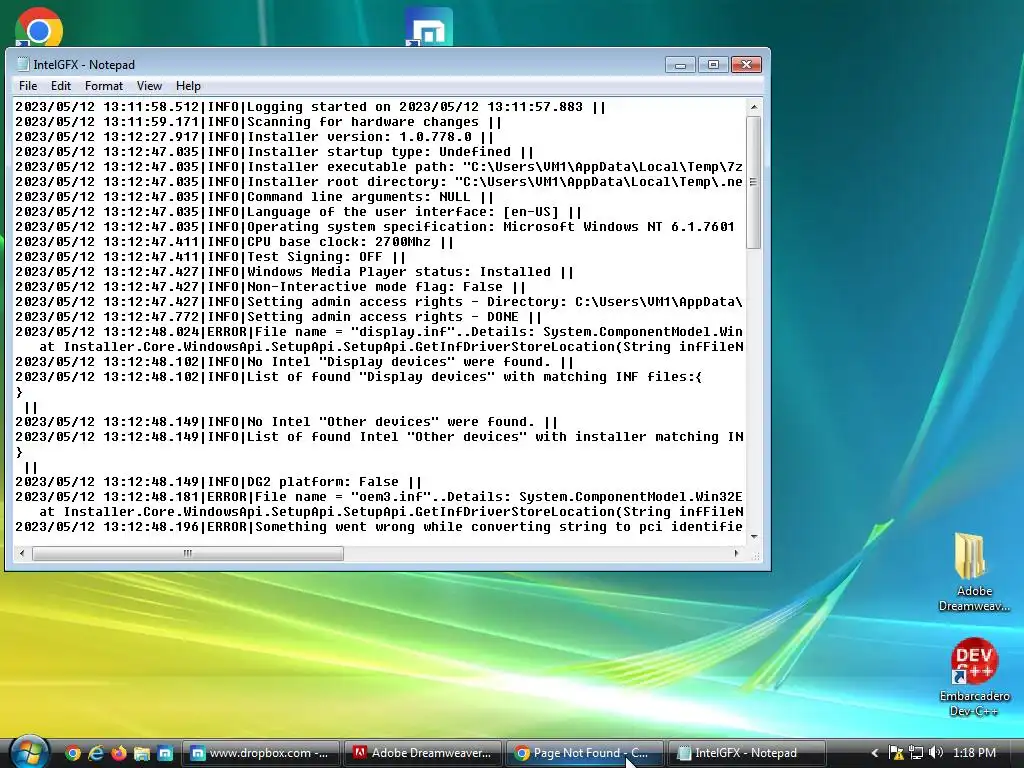Select the Embarcadero Dev-C++ desktop shortcut
Screen dimensions: 1024x768
point(974,677)
